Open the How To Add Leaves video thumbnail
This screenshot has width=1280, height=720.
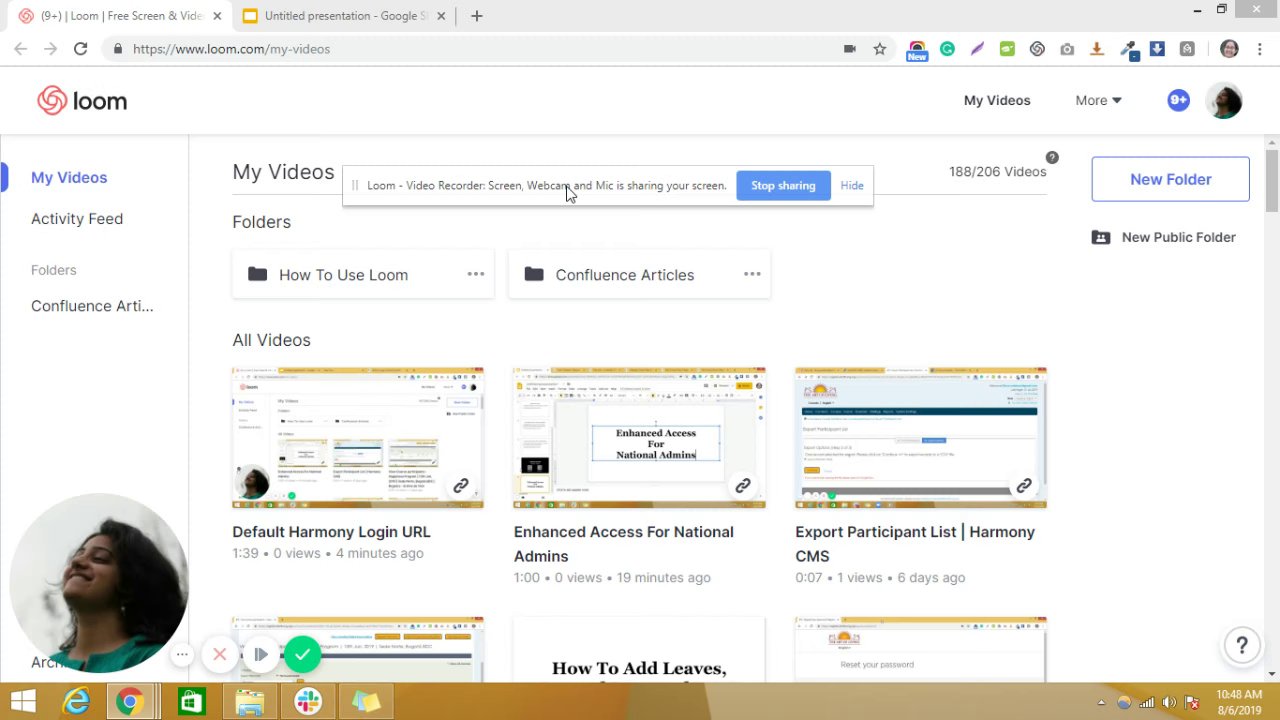639,650
